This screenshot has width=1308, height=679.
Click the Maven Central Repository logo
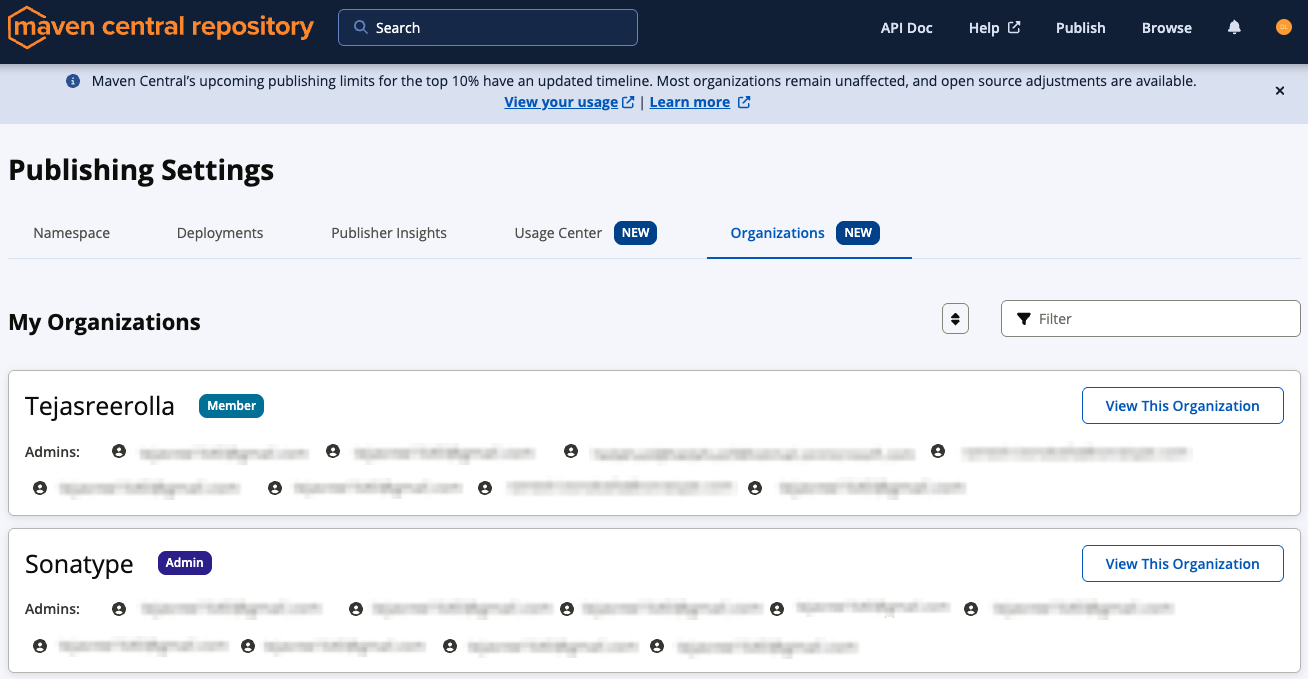pos(161,27)
